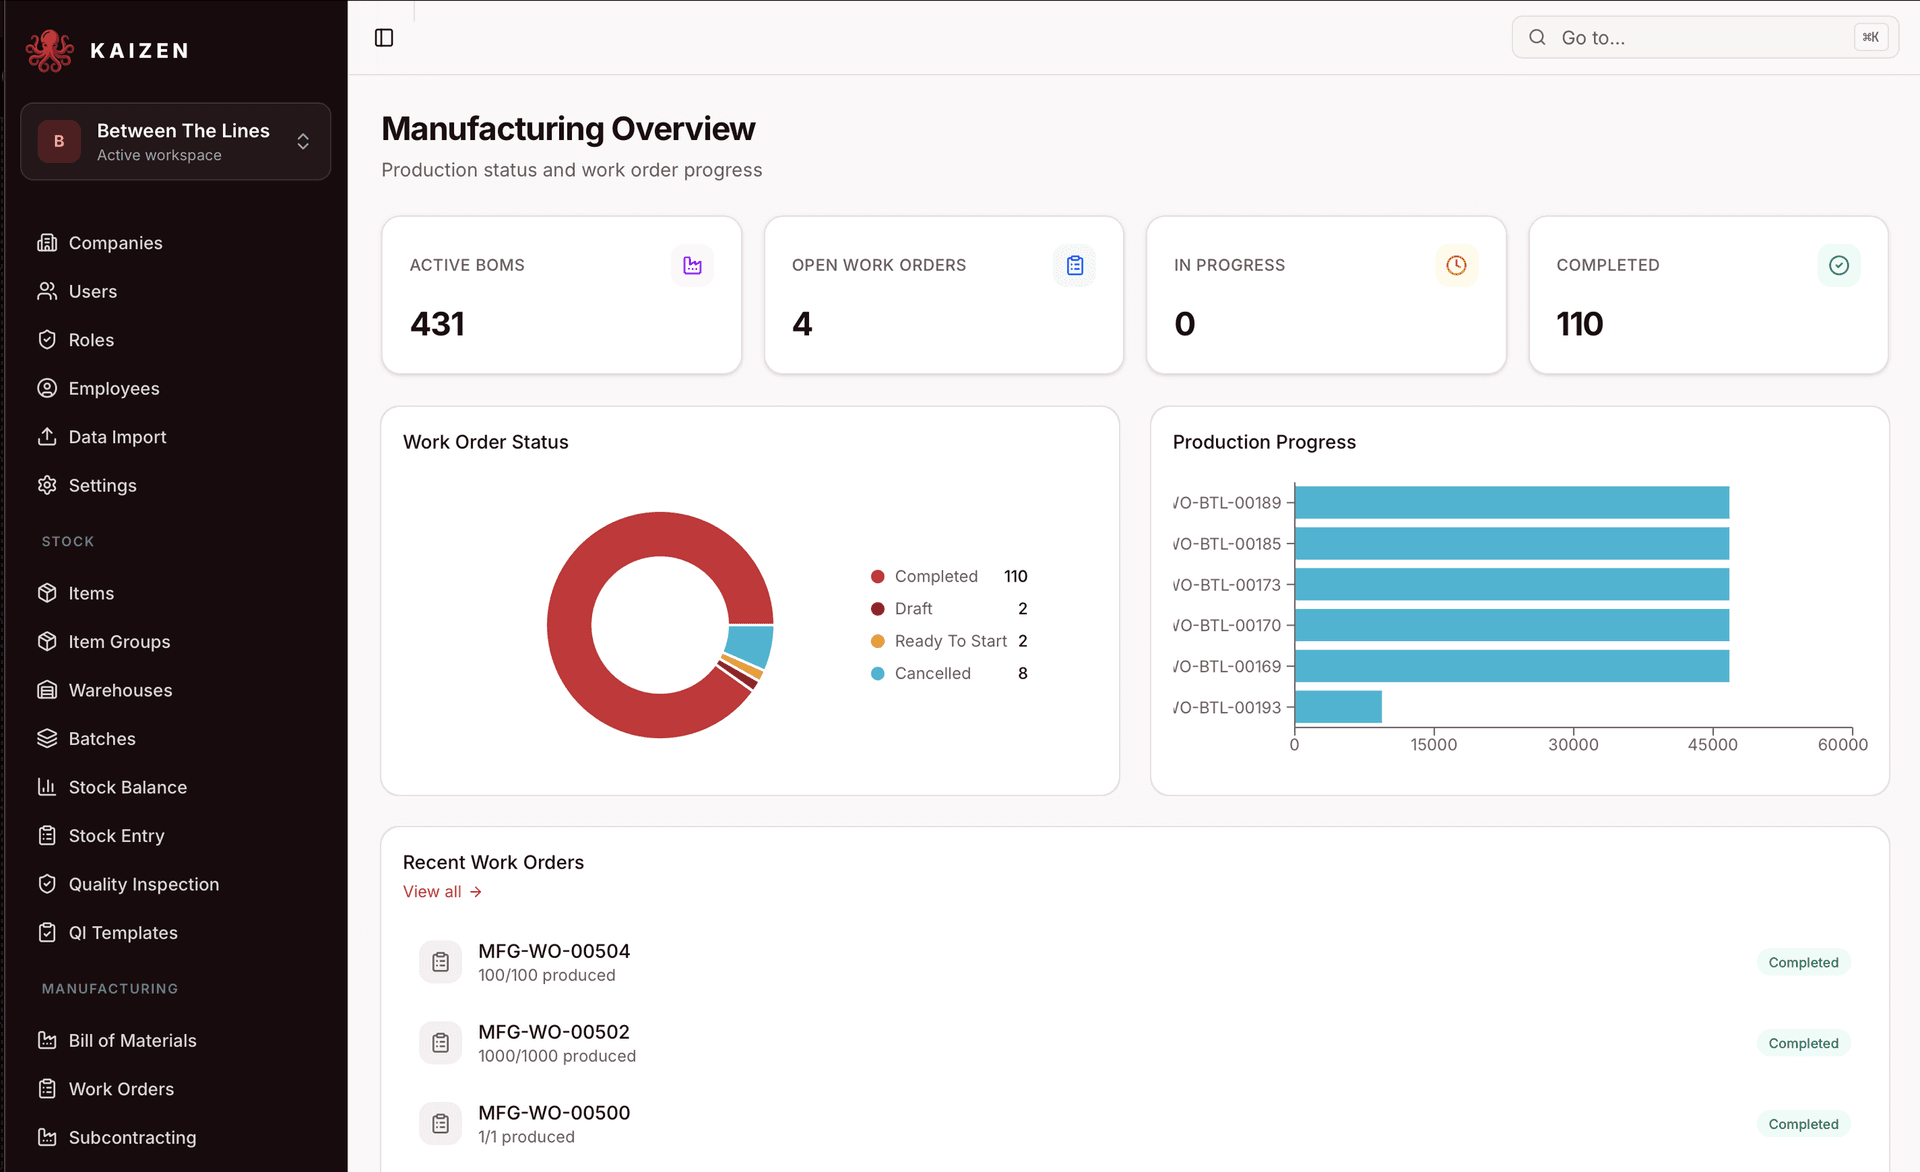Viewport: 1920px width, 1172px height.
Task: Click the Warehouses icon
Action: 47,690
